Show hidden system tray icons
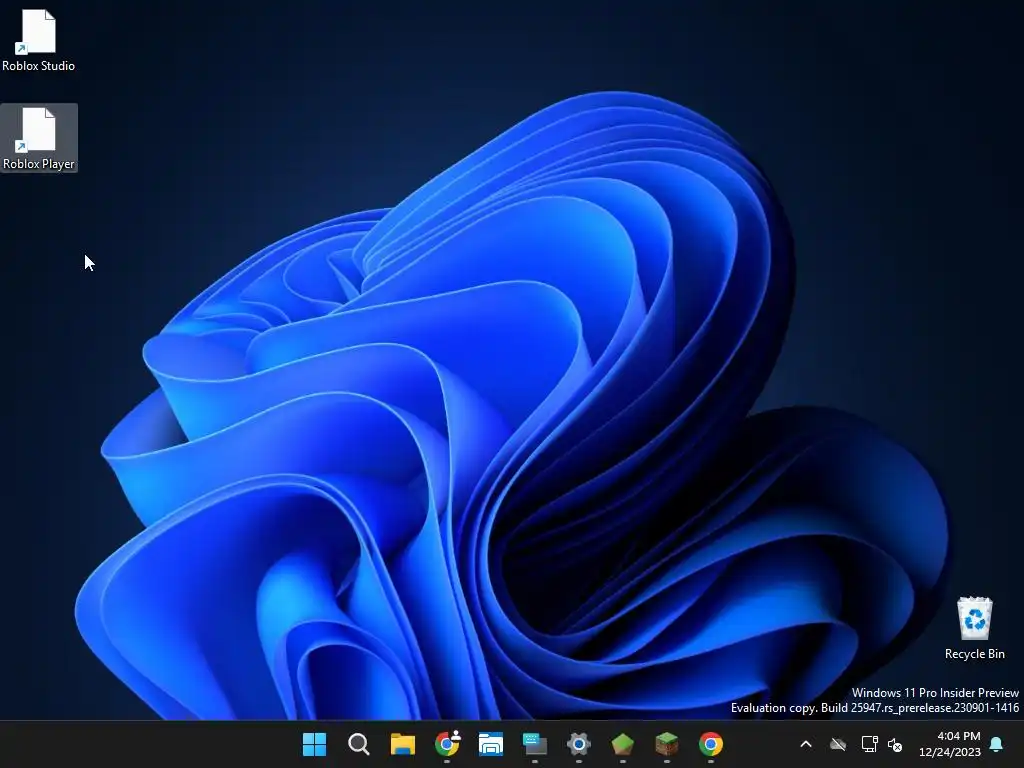Image resolution: width=1024 pixels, height=768 pixels. [x=806, y=744]
